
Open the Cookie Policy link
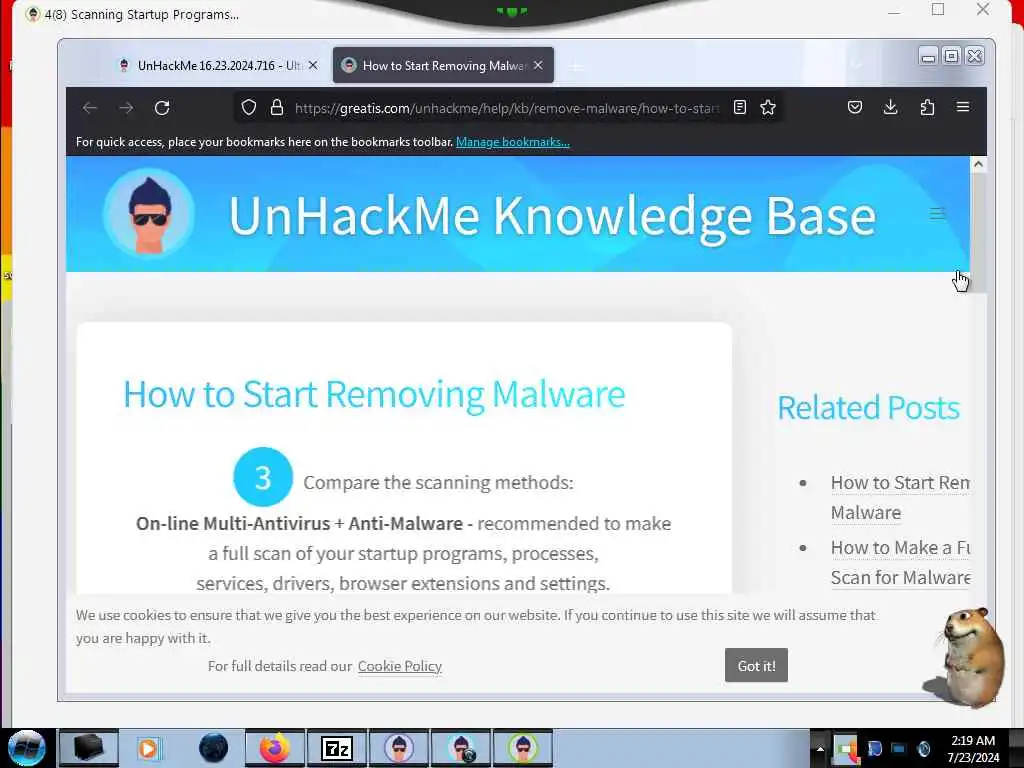coord(400,666)
